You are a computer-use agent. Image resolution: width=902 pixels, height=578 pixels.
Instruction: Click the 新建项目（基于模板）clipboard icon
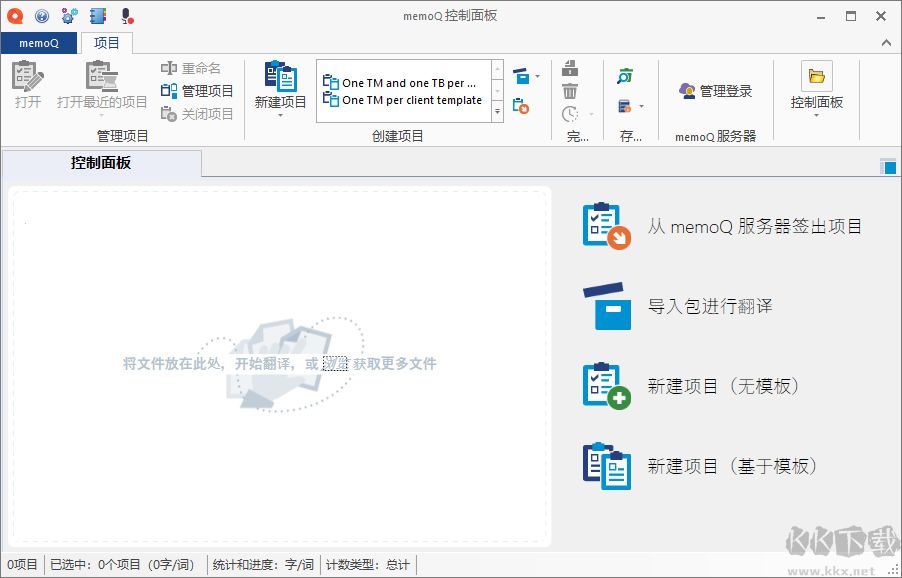(x=606, y=466)
